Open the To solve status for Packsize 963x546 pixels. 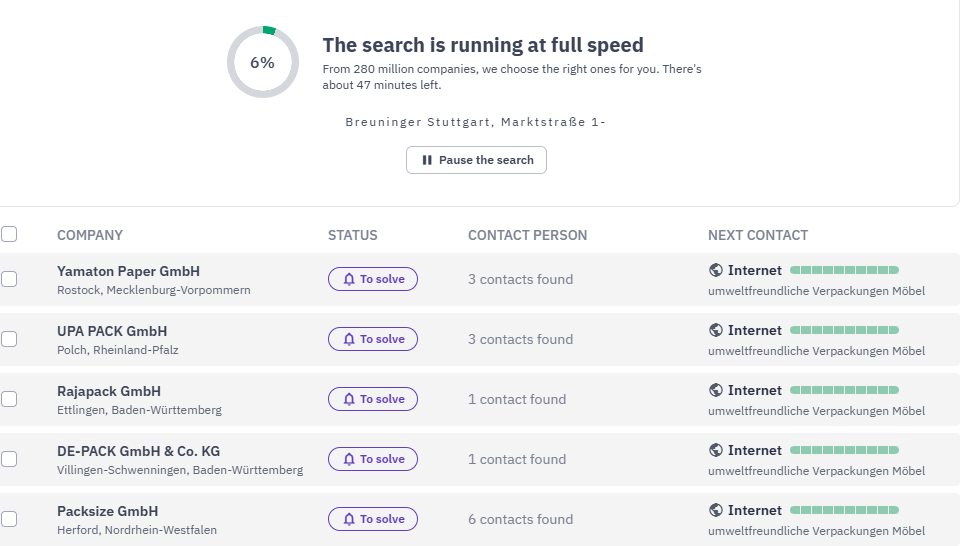373,519
